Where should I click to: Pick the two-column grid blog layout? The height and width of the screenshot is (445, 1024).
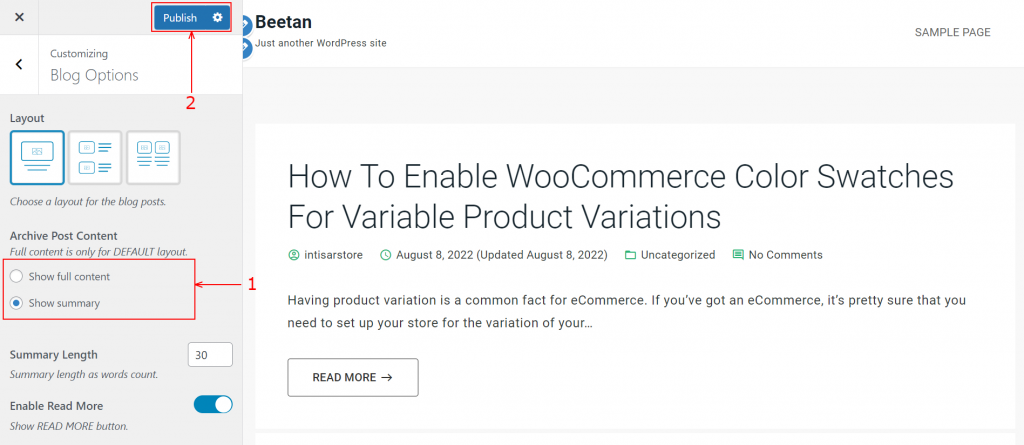[153, 157]
